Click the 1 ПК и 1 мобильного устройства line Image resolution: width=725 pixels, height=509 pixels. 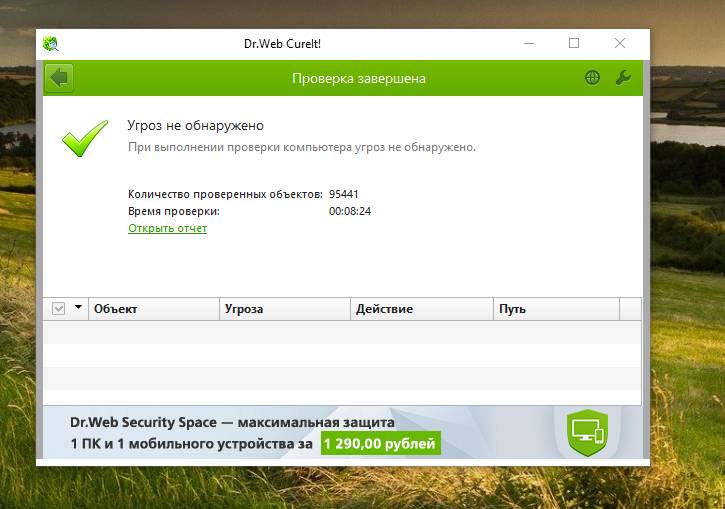tap(191, 444)
